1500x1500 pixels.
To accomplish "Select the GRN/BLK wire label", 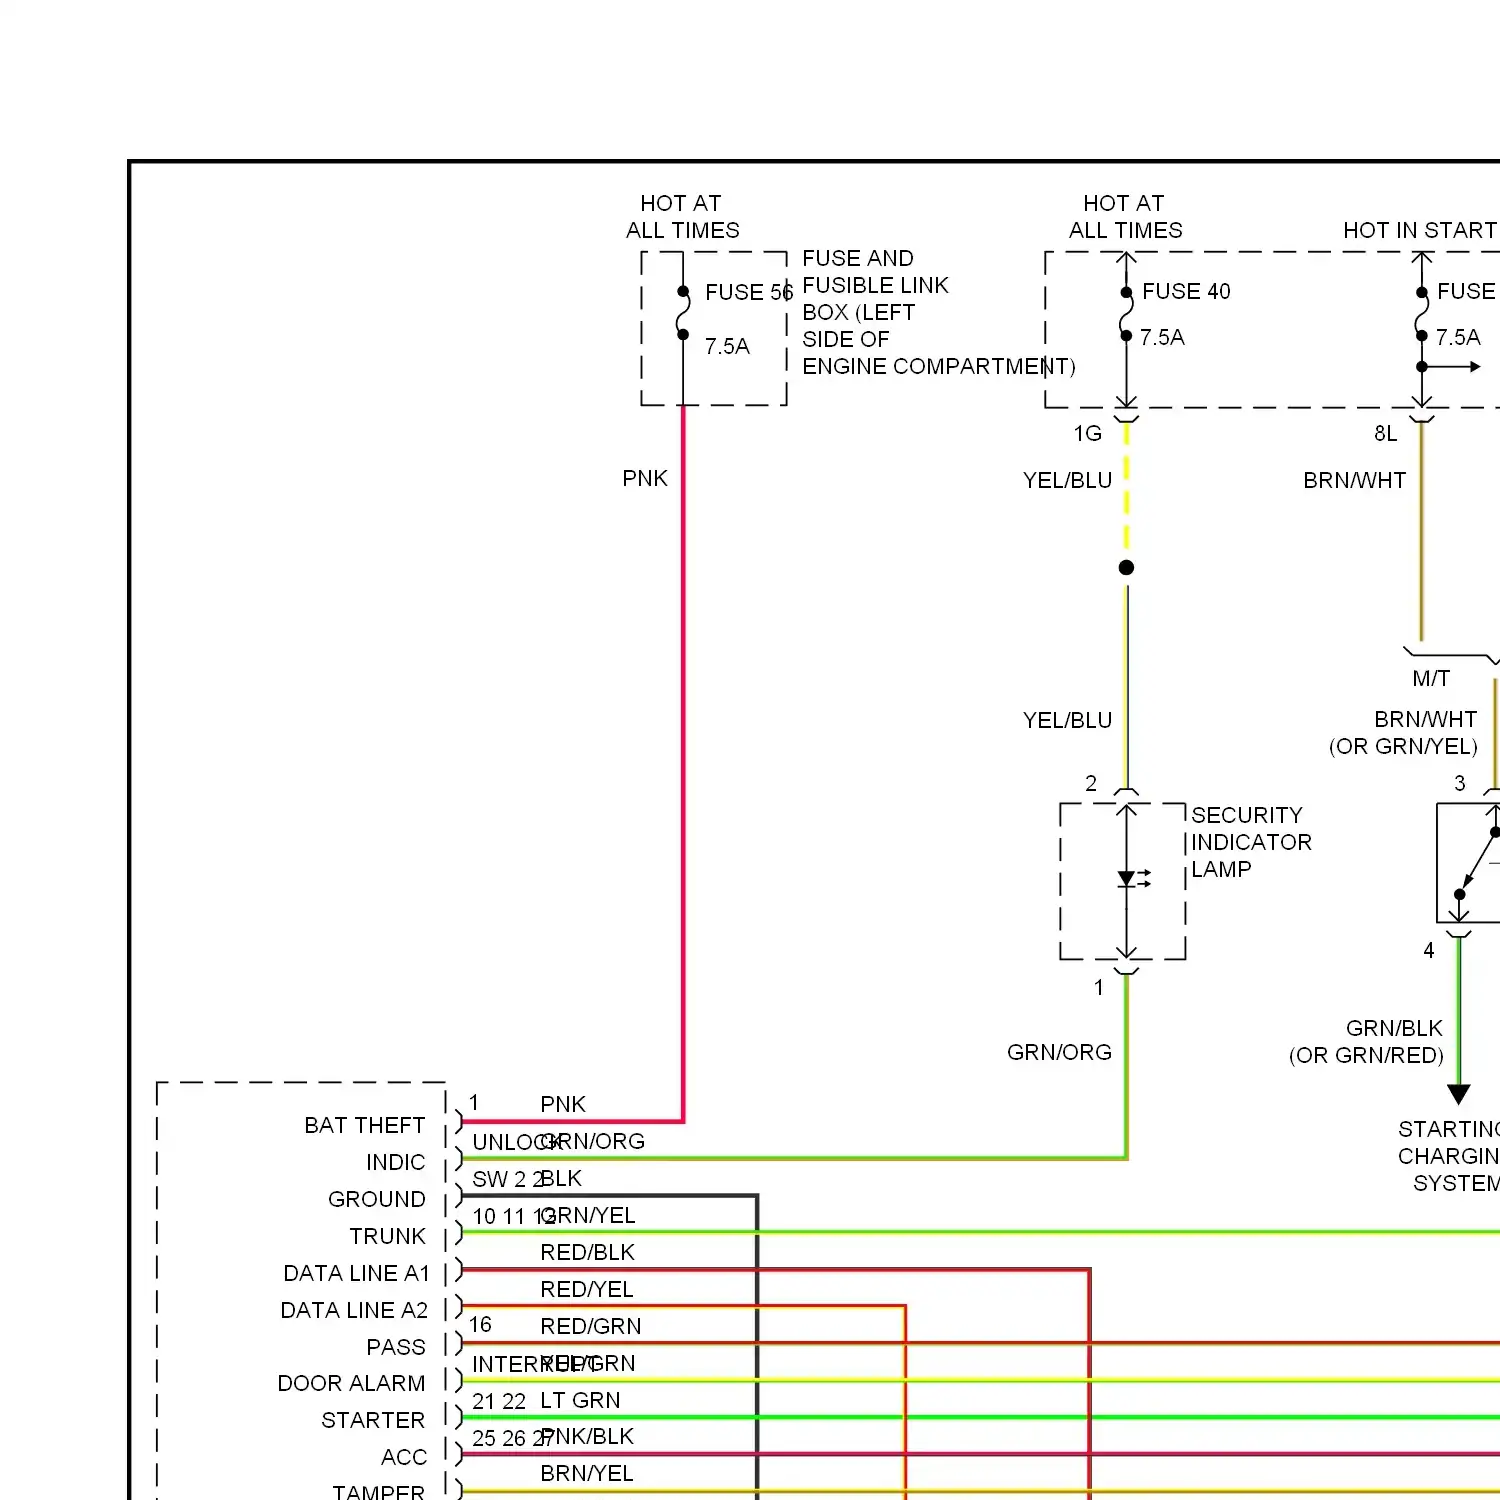I will pyautogui.click(x=1394, y=1028).
